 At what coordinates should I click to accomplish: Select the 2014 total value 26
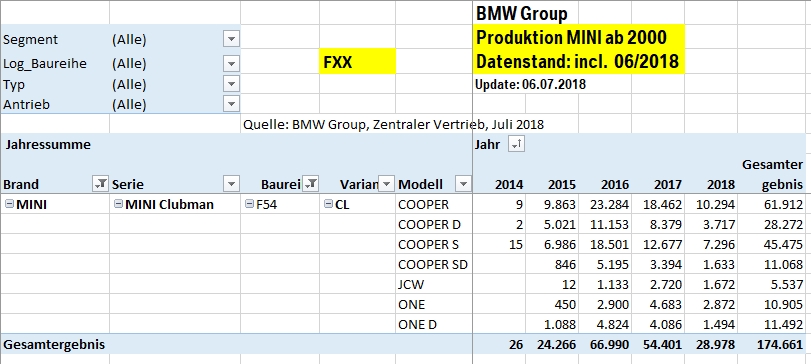click(499, 344)
